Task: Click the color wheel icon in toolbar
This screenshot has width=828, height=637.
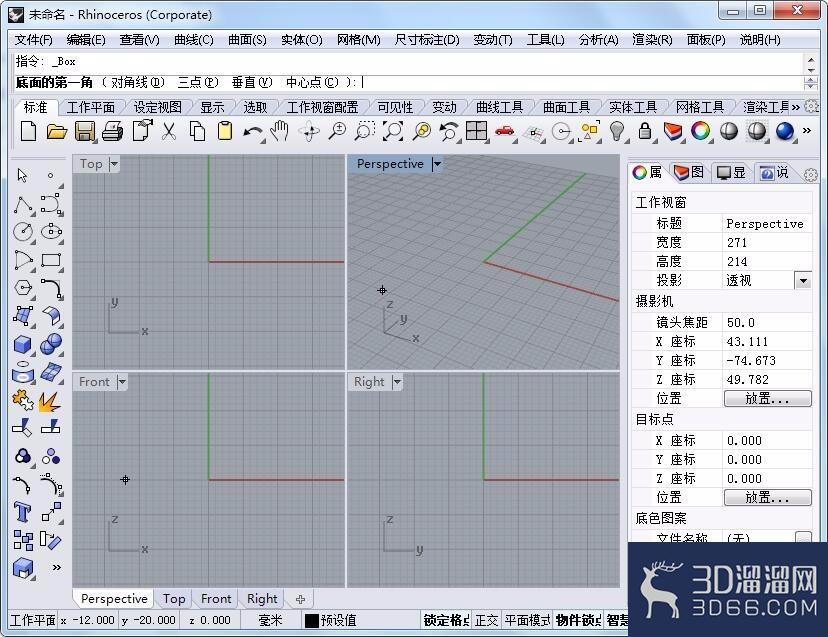Action: 700,131
